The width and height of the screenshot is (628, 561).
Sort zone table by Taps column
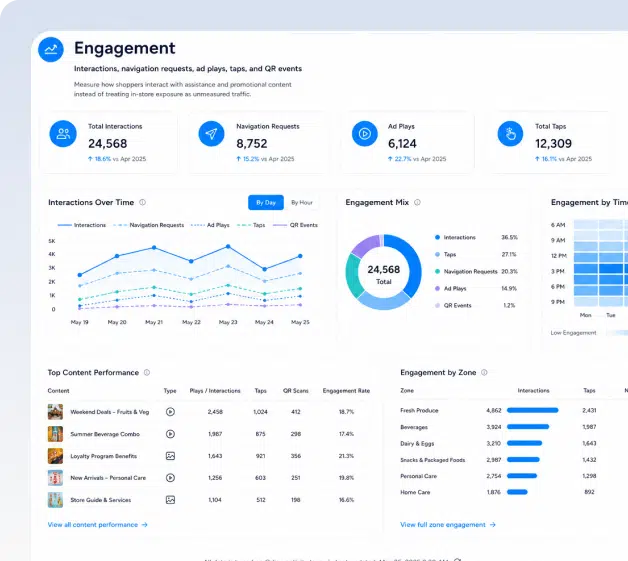click(589, 390)
